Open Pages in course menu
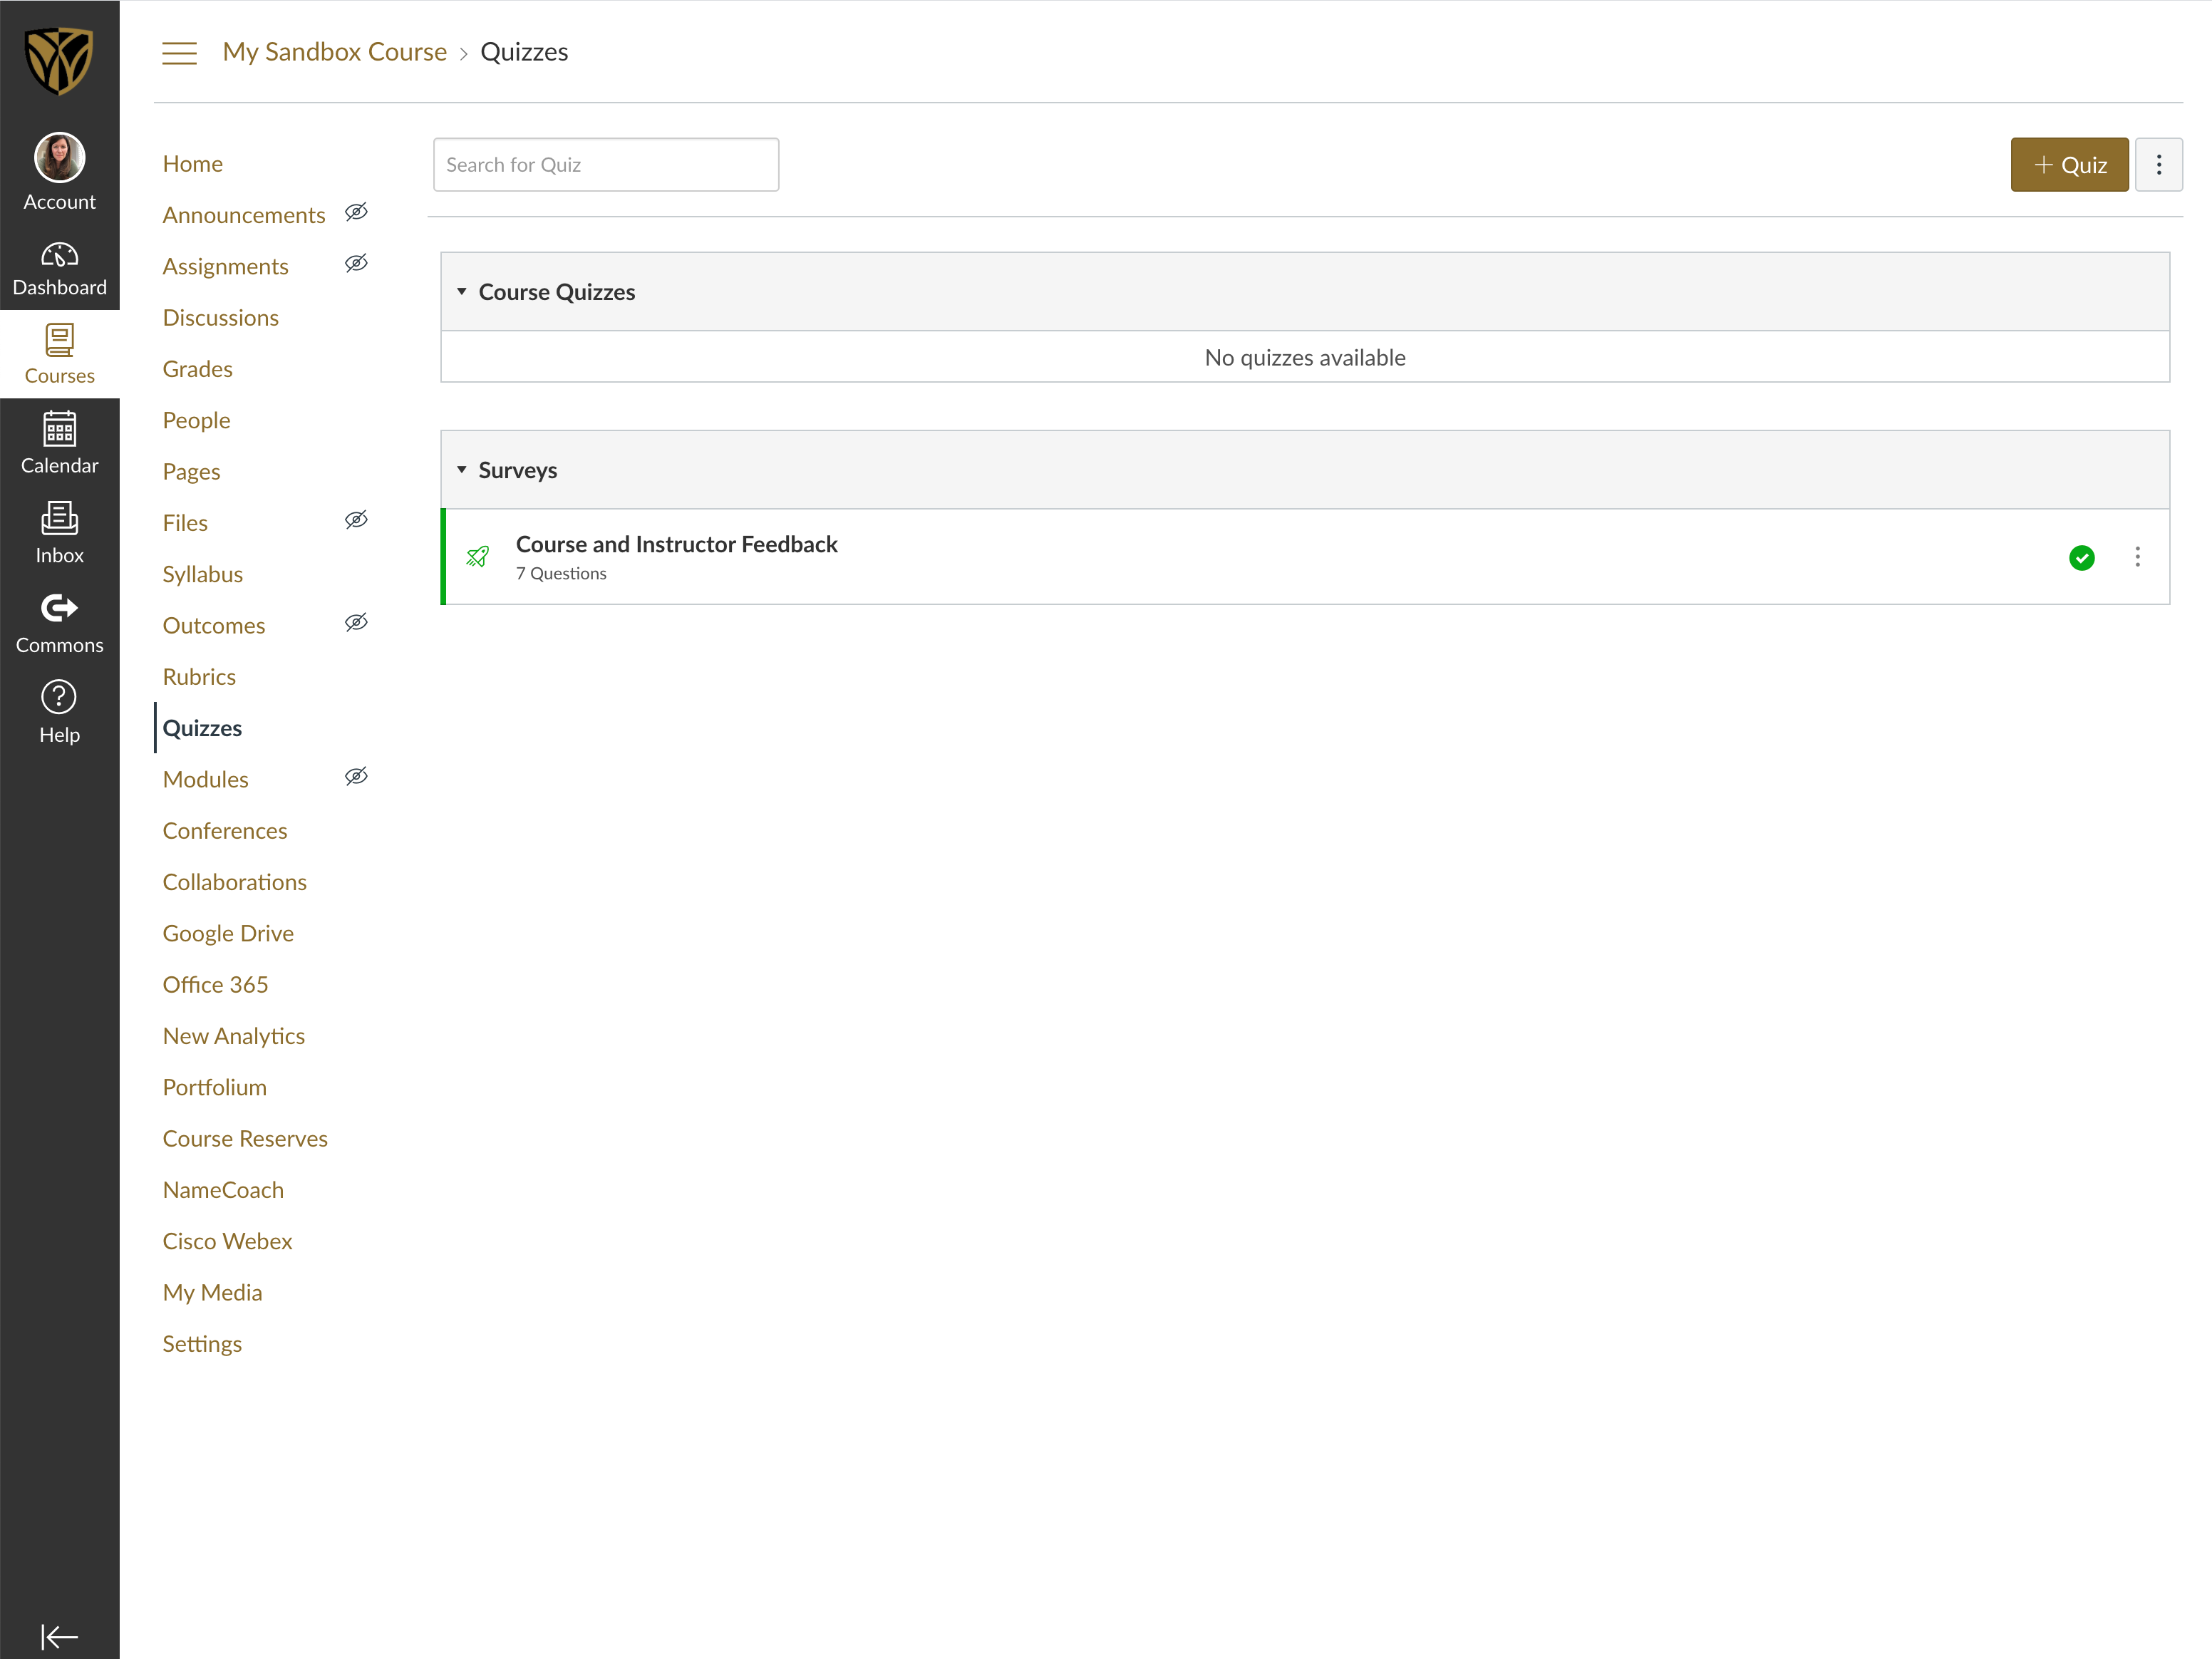The height and width of the screenshot is (1659, 2212). pyautogui.click(x=192, y=472)
